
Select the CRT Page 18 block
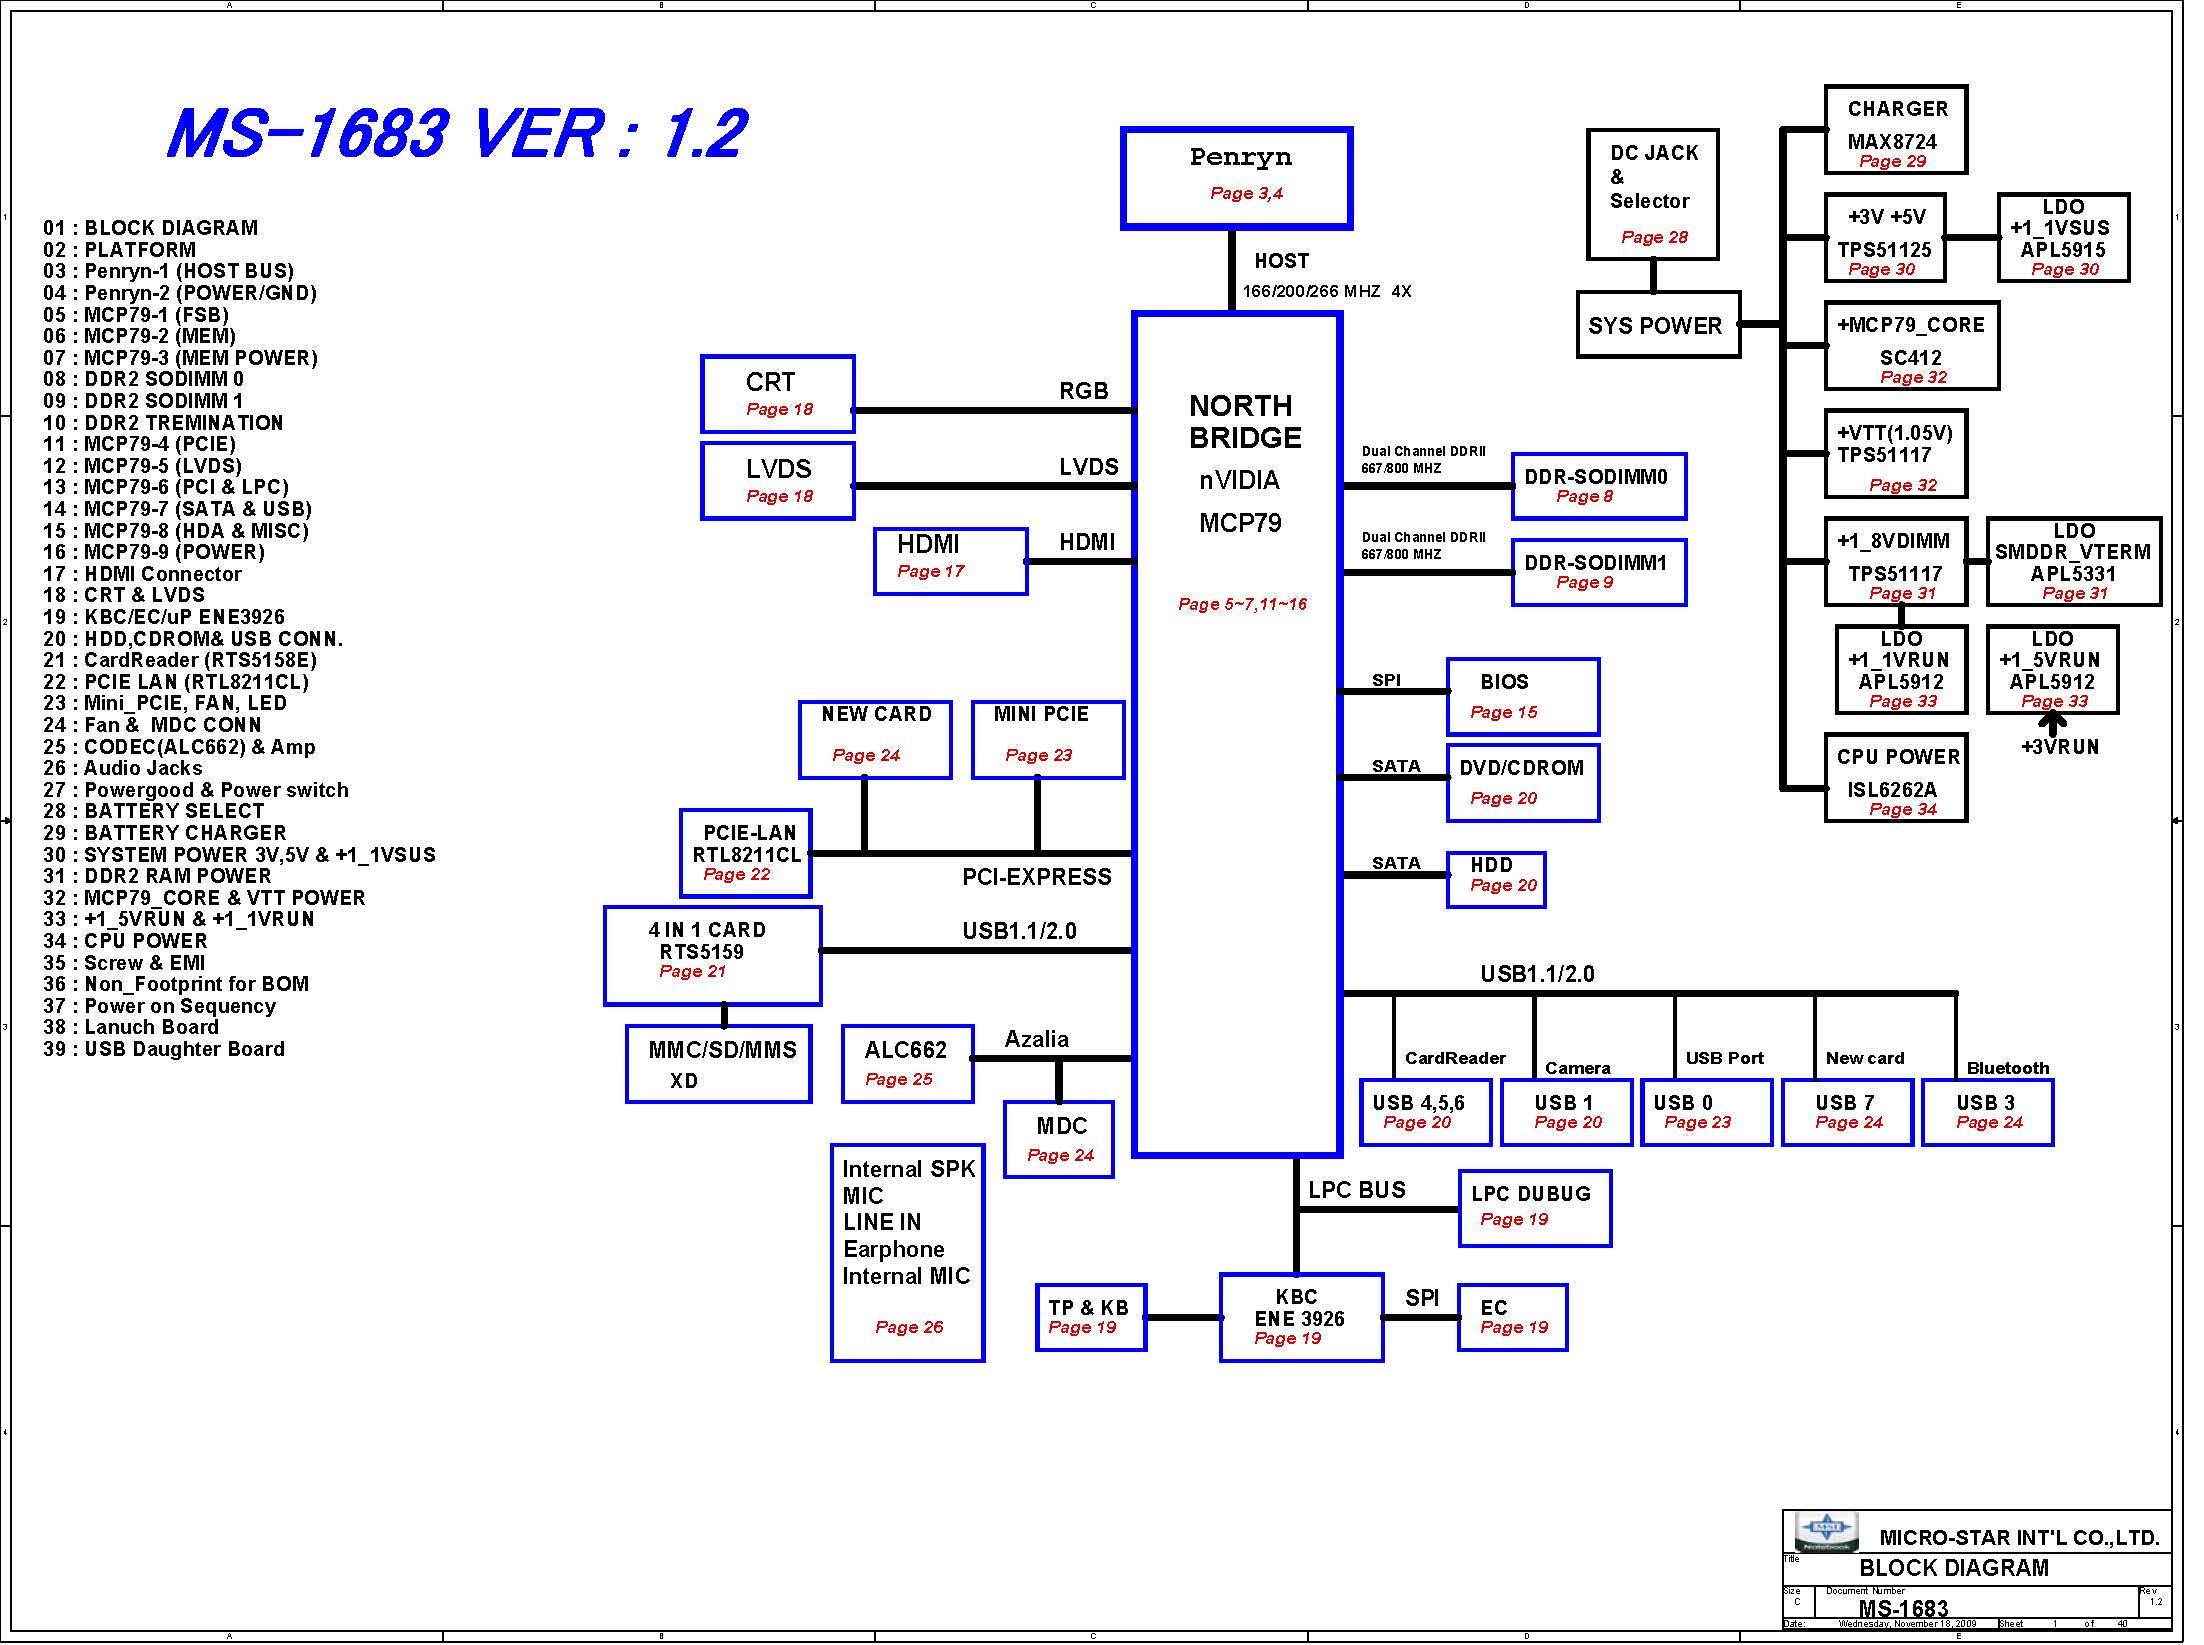(x=778, y=394)
